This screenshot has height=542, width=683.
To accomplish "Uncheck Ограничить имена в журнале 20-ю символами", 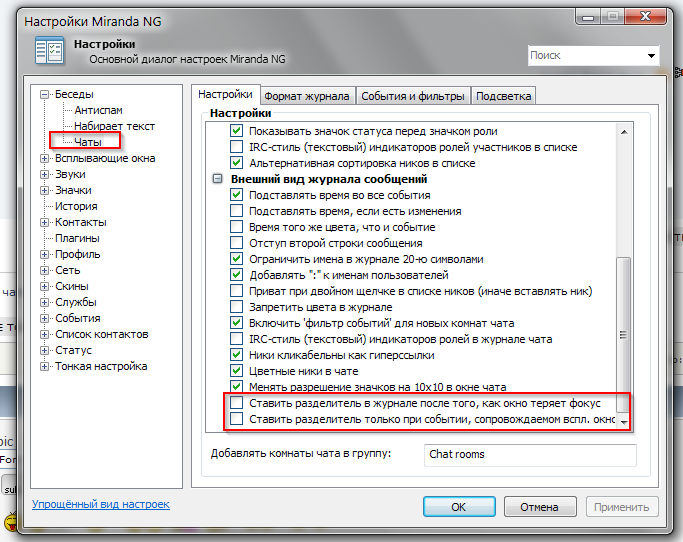I will click(237, 259).
